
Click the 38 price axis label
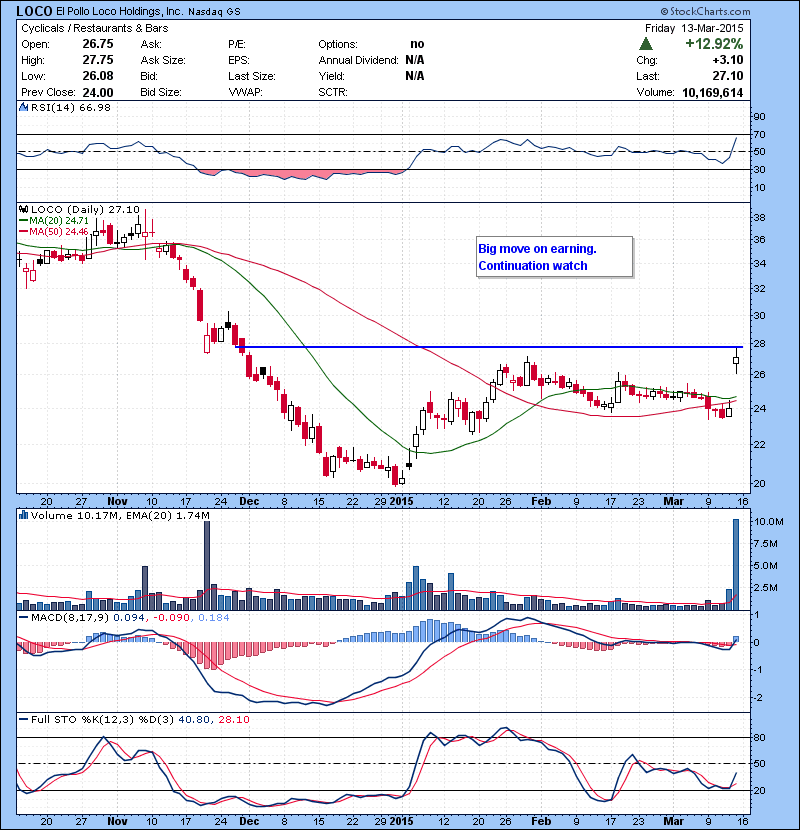[760, 218]
